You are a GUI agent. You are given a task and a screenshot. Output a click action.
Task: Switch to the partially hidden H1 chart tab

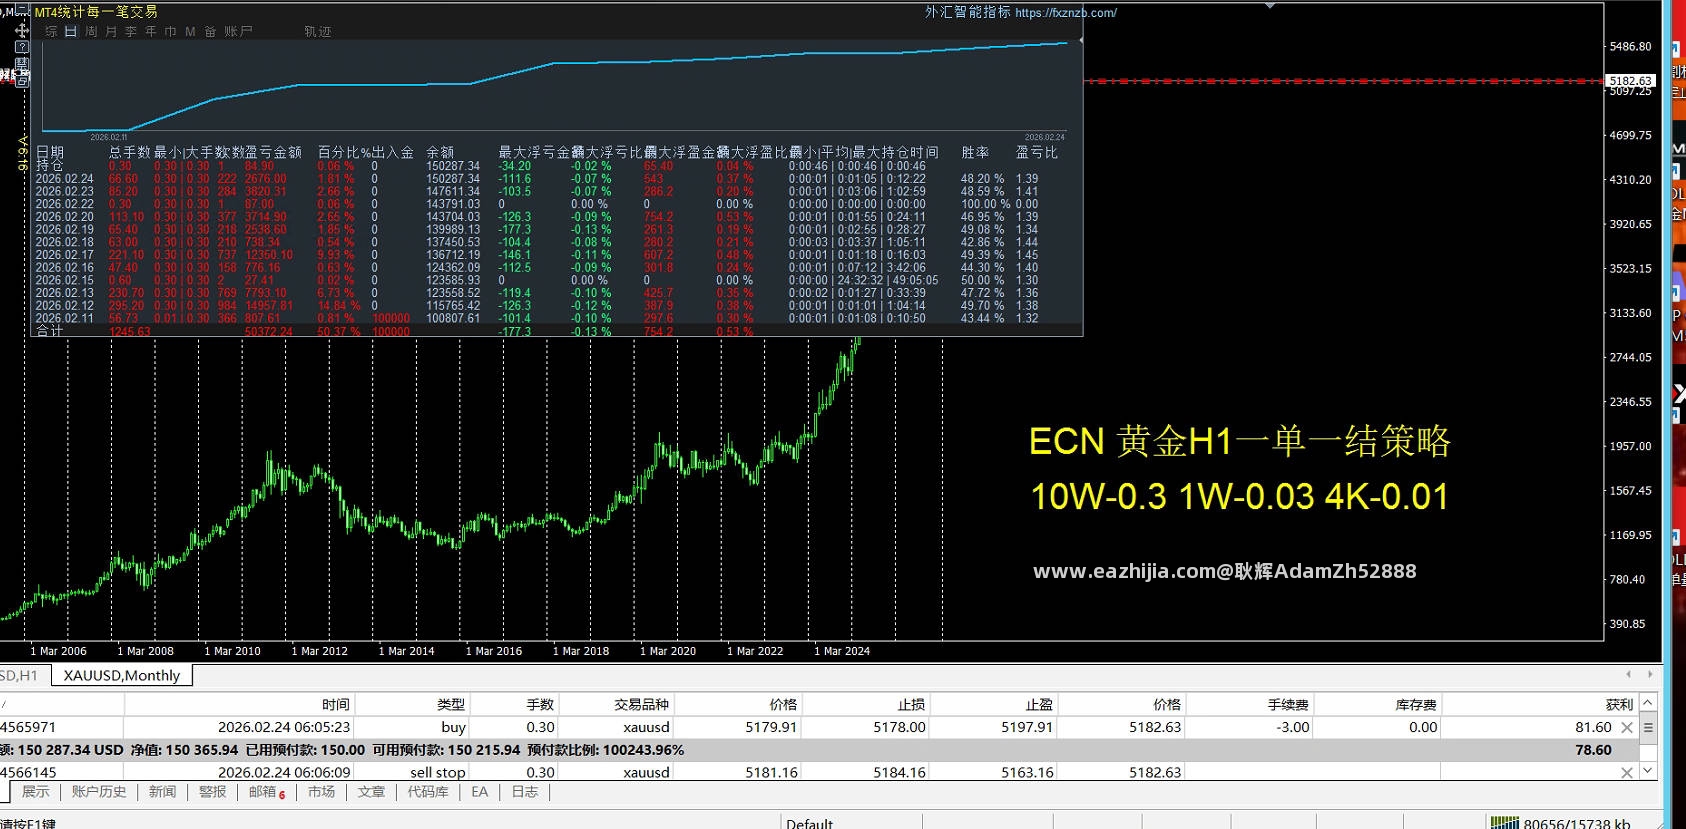(x=19, y=675)
